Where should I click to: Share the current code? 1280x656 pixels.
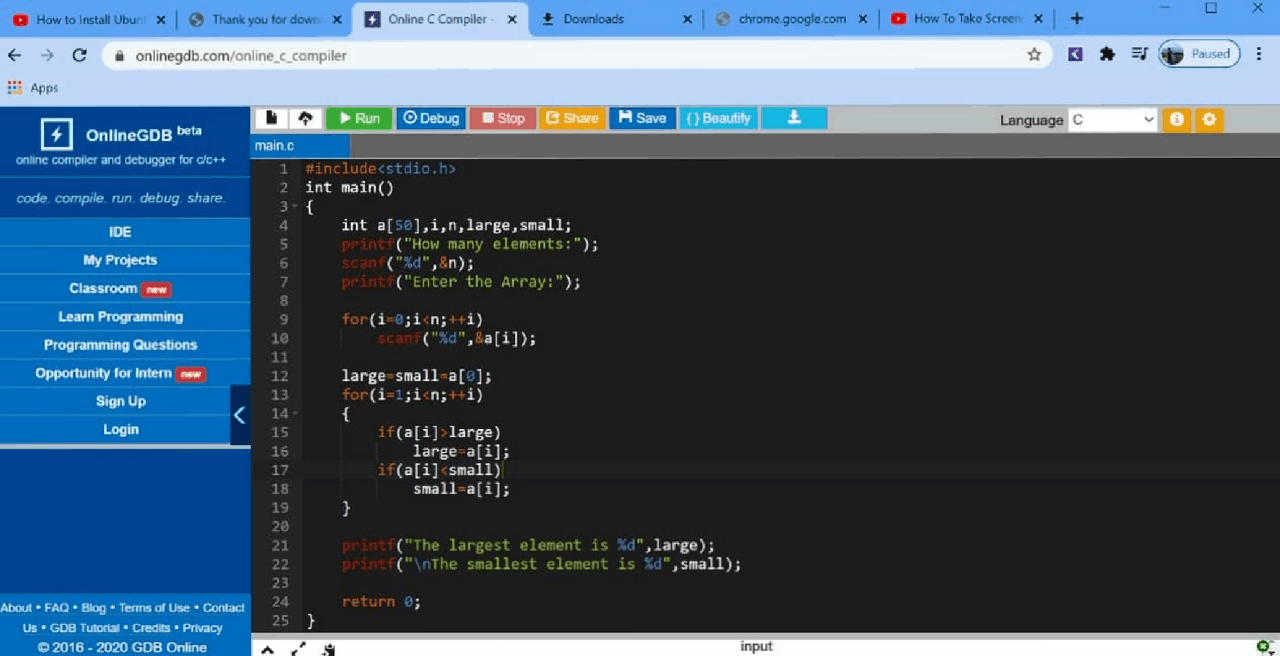[572, 118]
